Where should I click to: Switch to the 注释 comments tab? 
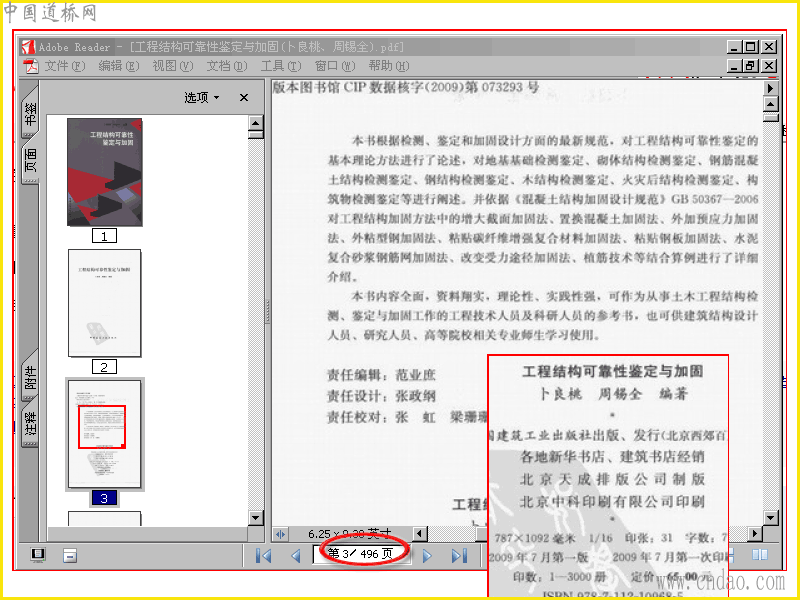click(x=30, y=423)
